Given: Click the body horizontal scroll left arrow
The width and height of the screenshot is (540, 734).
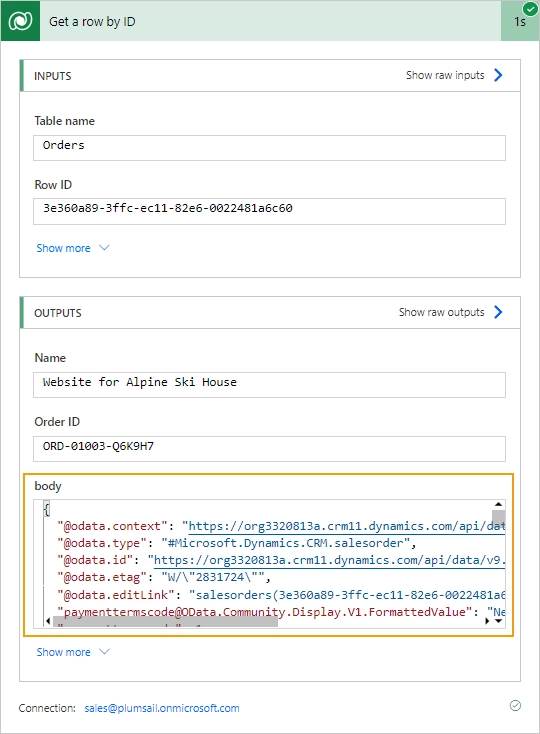Looking at the screenshot, I should pyautogui.click(x=48, y=621).
